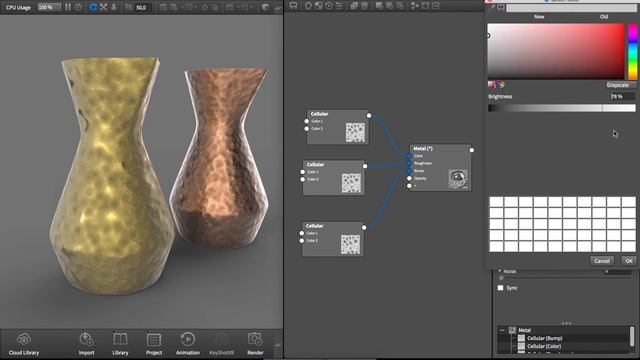Launch KeyShotVR
Viewport: 640px width, 360px height.
(222, 344)
